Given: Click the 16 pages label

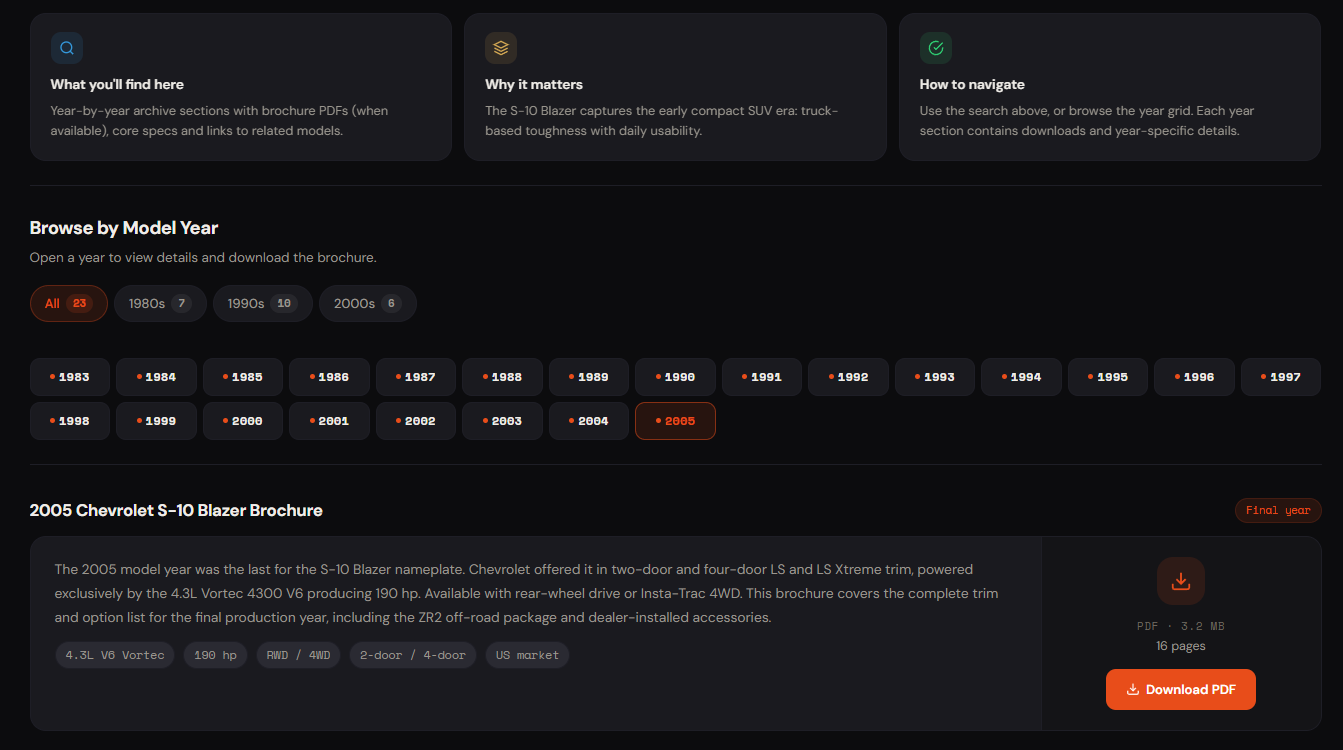Looking at the screenshot, I should [x=1181, y=646].
